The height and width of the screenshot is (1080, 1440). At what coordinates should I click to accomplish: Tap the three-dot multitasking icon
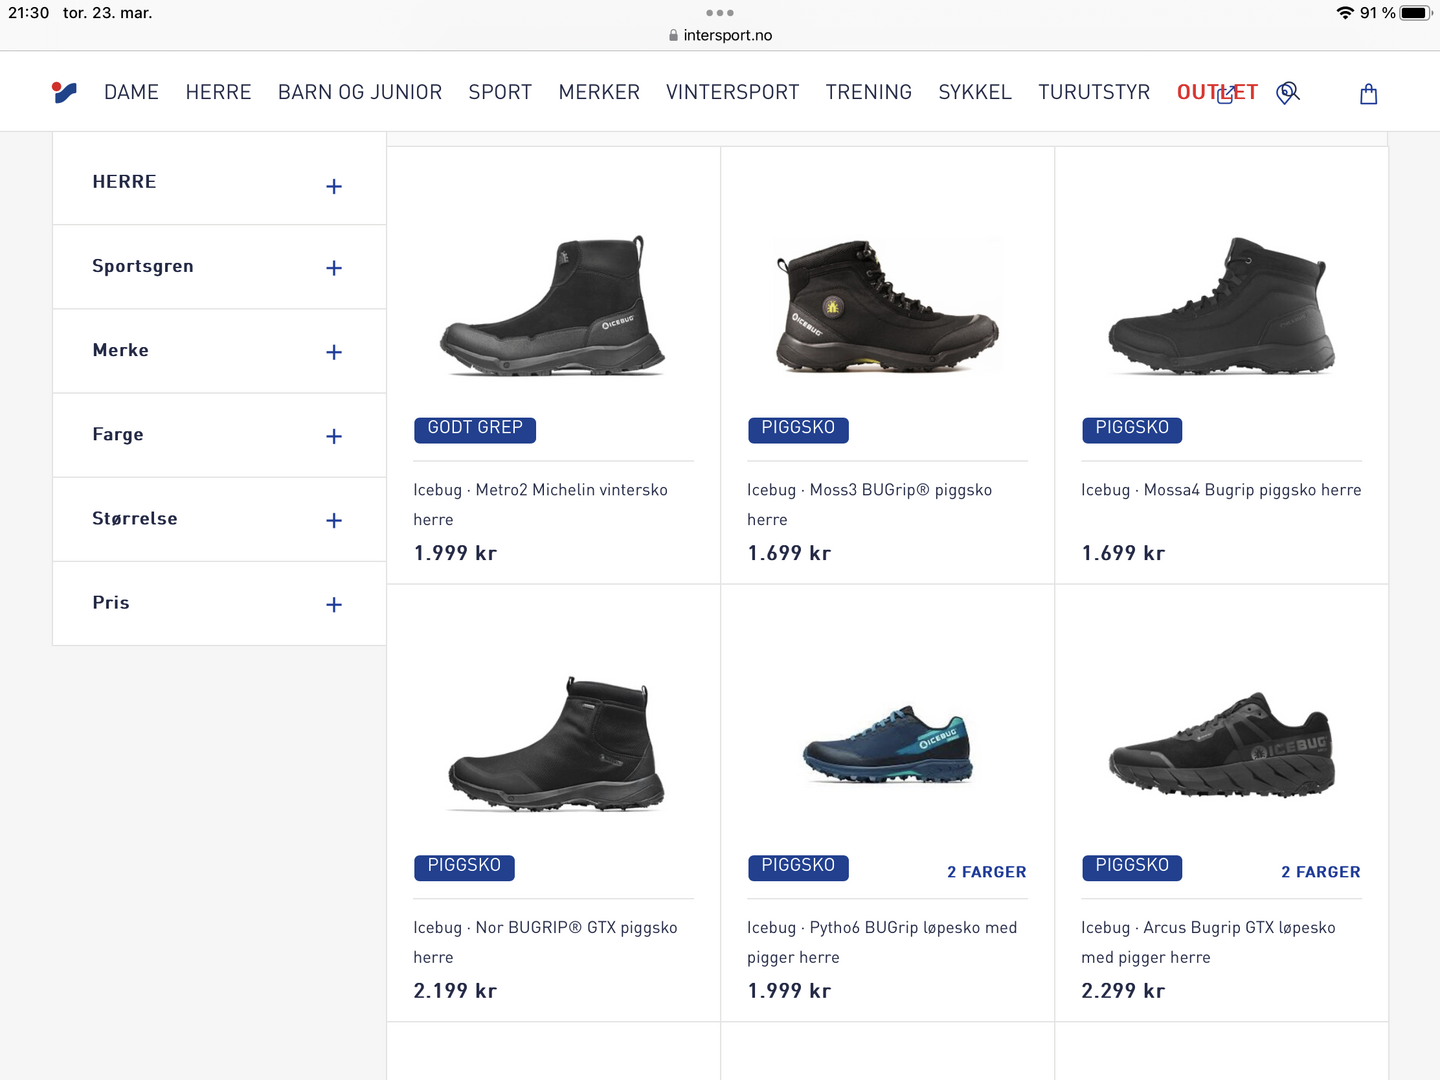click(720, 13)
